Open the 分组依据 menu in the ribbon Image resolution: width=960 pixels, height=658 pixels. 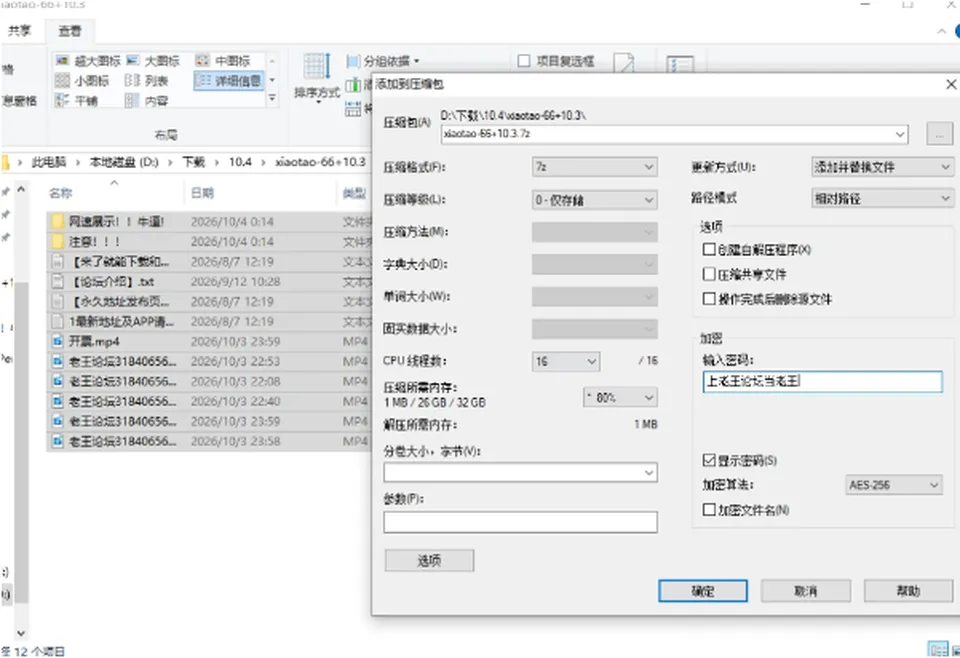(383, 61)
